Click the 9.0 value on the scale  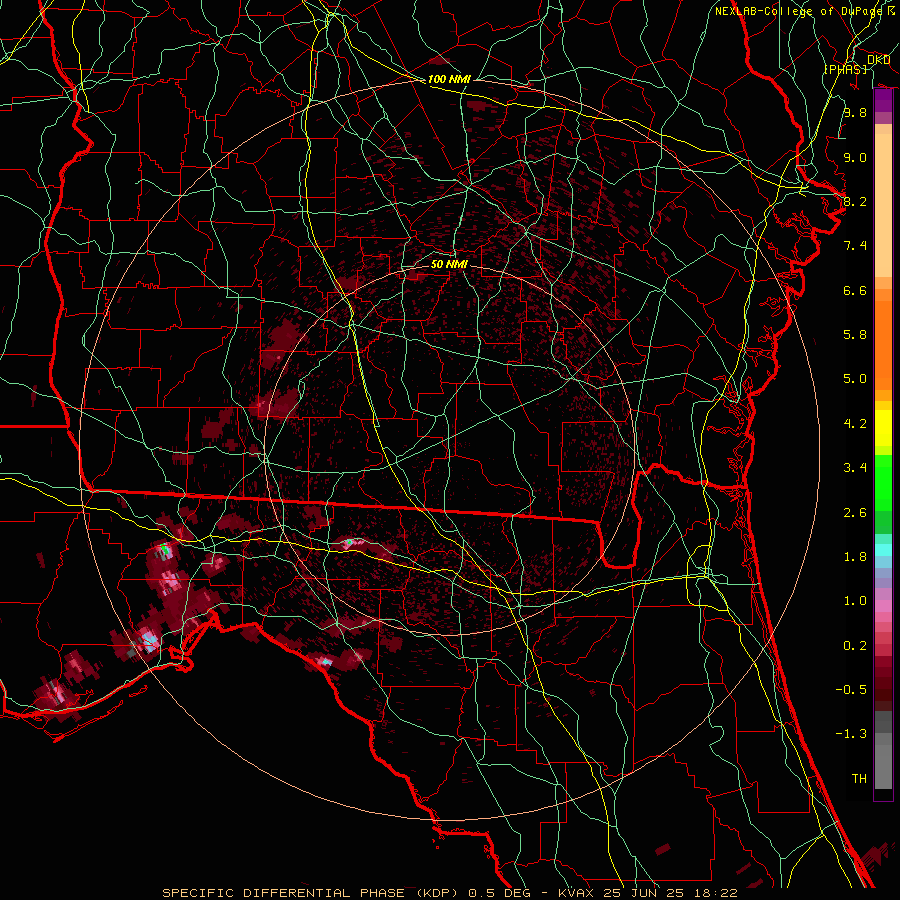tap(855, 157)
